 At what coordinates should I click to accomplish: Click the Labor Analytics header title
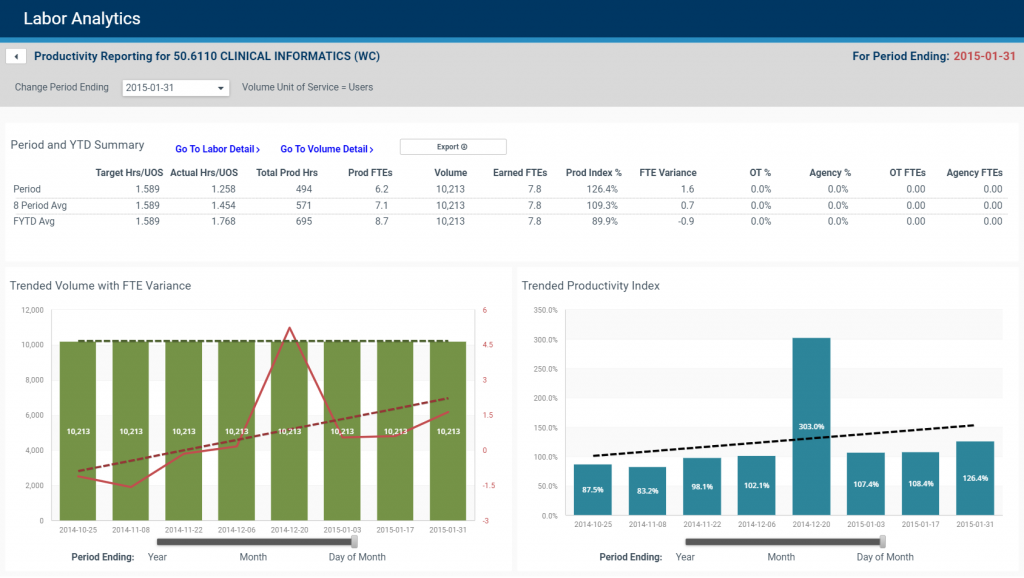pyautogui.click(x=82, y=18)
